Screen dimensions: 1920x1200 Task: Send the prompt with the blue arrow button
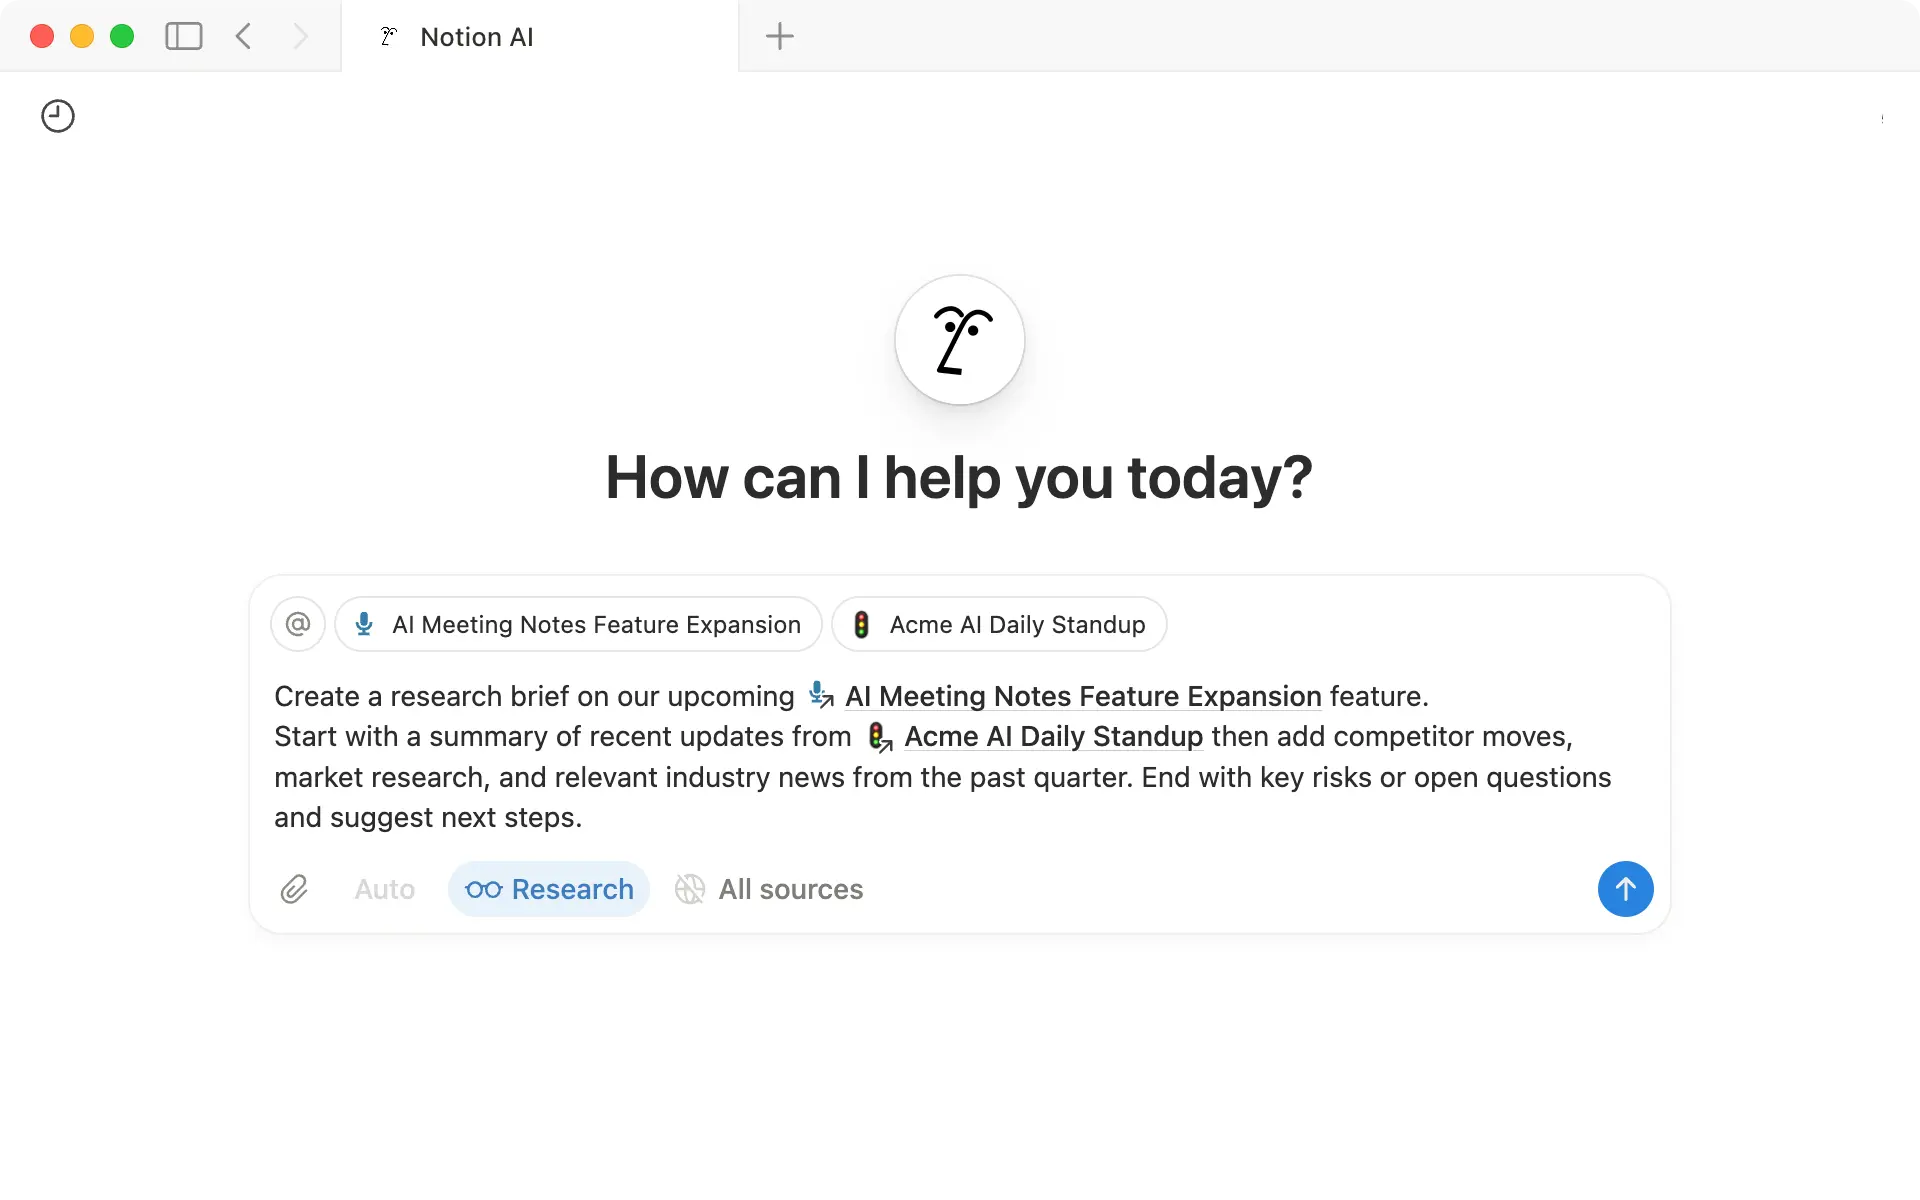click(1625, 889)
